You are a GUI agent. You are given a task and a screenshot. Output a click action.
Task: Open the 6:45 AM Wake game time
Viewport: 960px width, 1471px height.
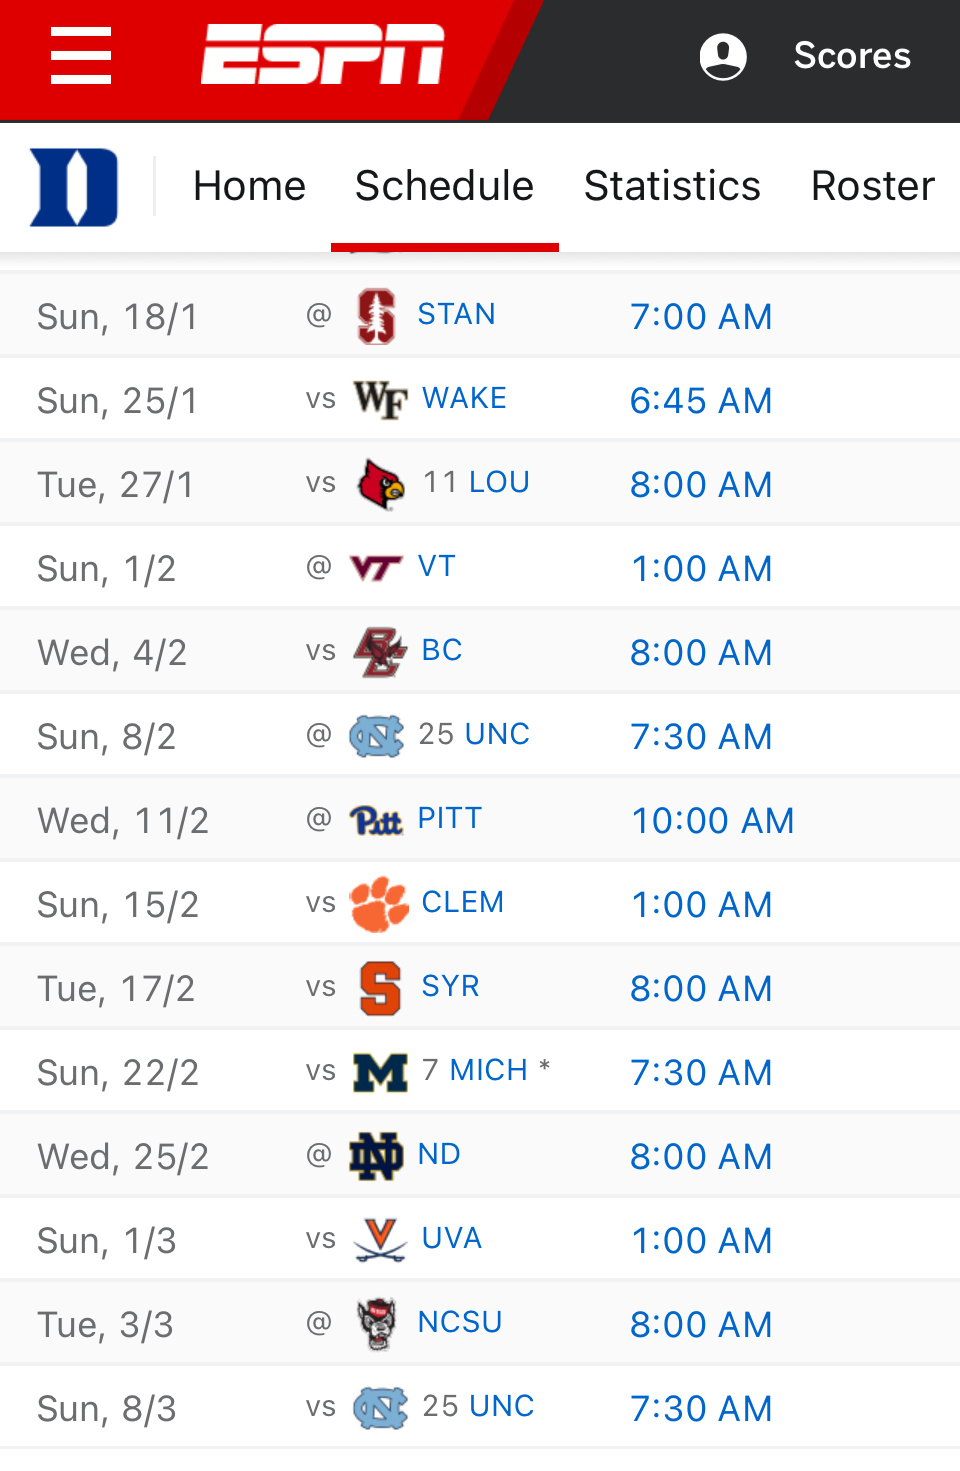(701, 401)
